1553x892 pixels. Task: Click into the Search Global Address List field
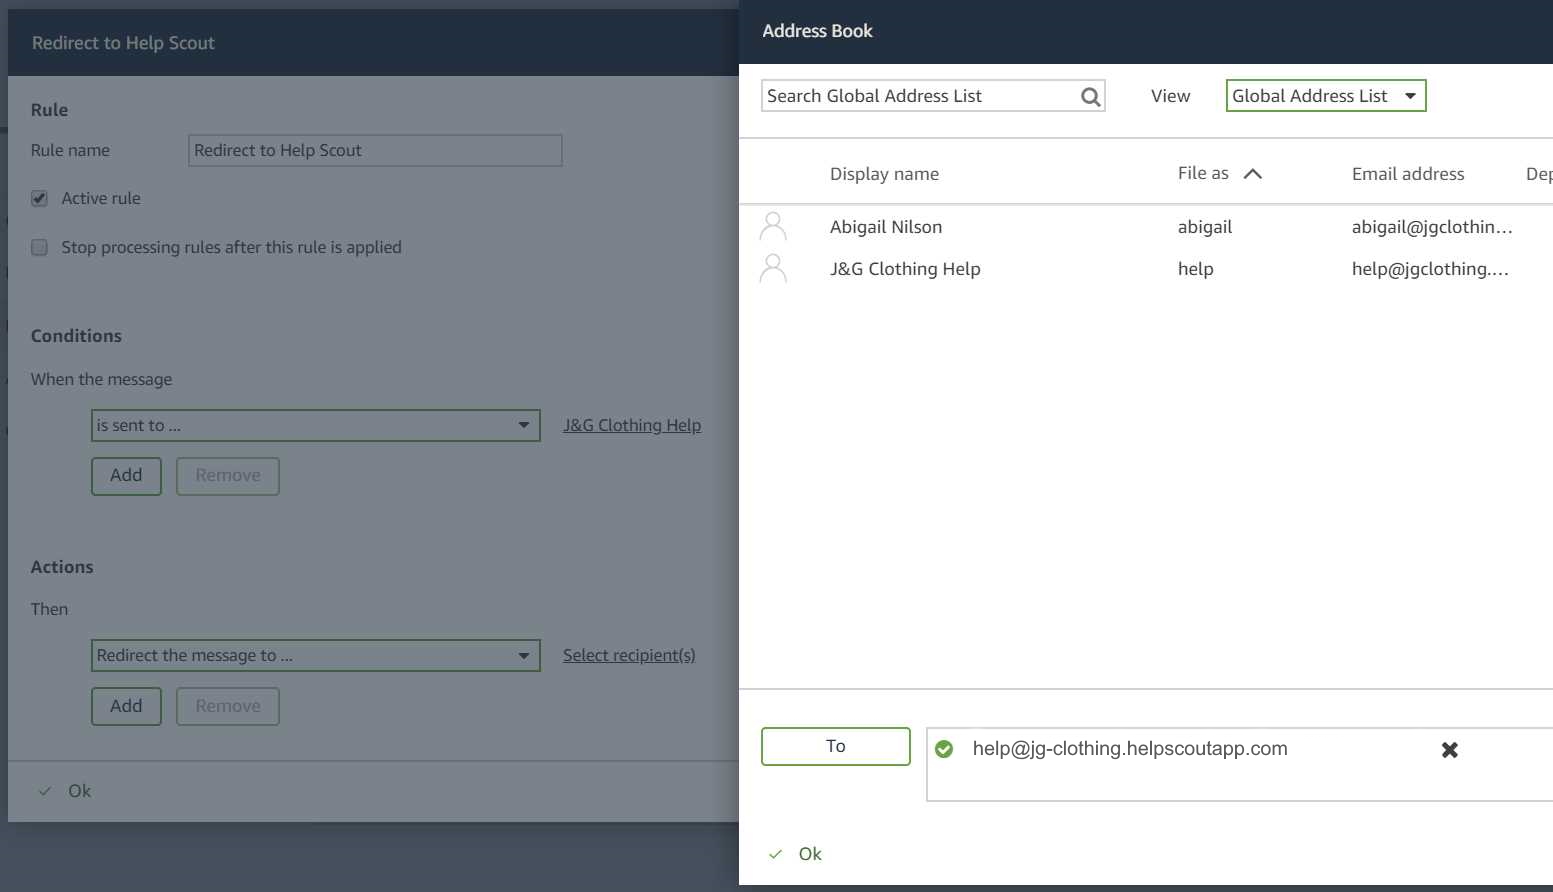click(918, 96)
